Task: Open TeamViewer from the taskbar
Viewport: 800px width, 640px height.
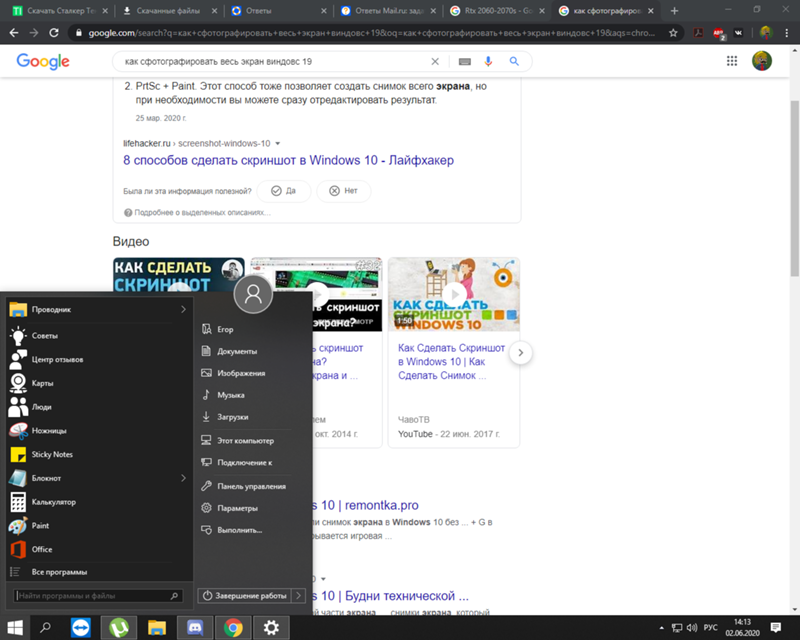Action: (x=81, y=628)
